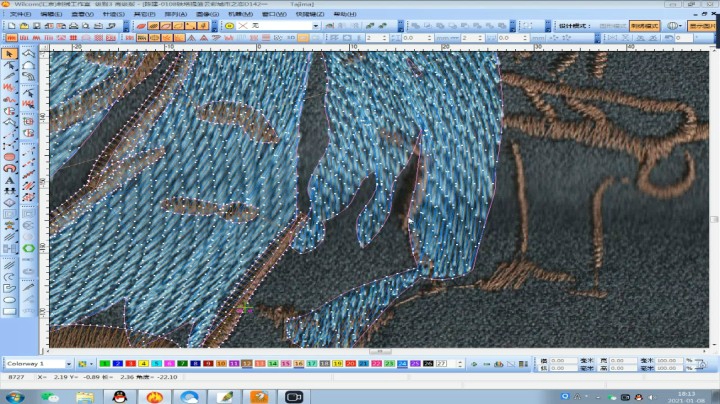This screenshot has height=404, width=720.
Task: Select the rectangle tool at toolbox bottom
Action: coord(9,311)
